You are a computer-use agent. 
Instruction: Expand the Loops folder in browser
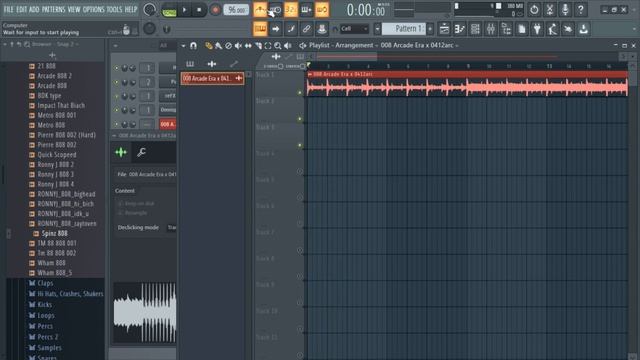[41, 316]
